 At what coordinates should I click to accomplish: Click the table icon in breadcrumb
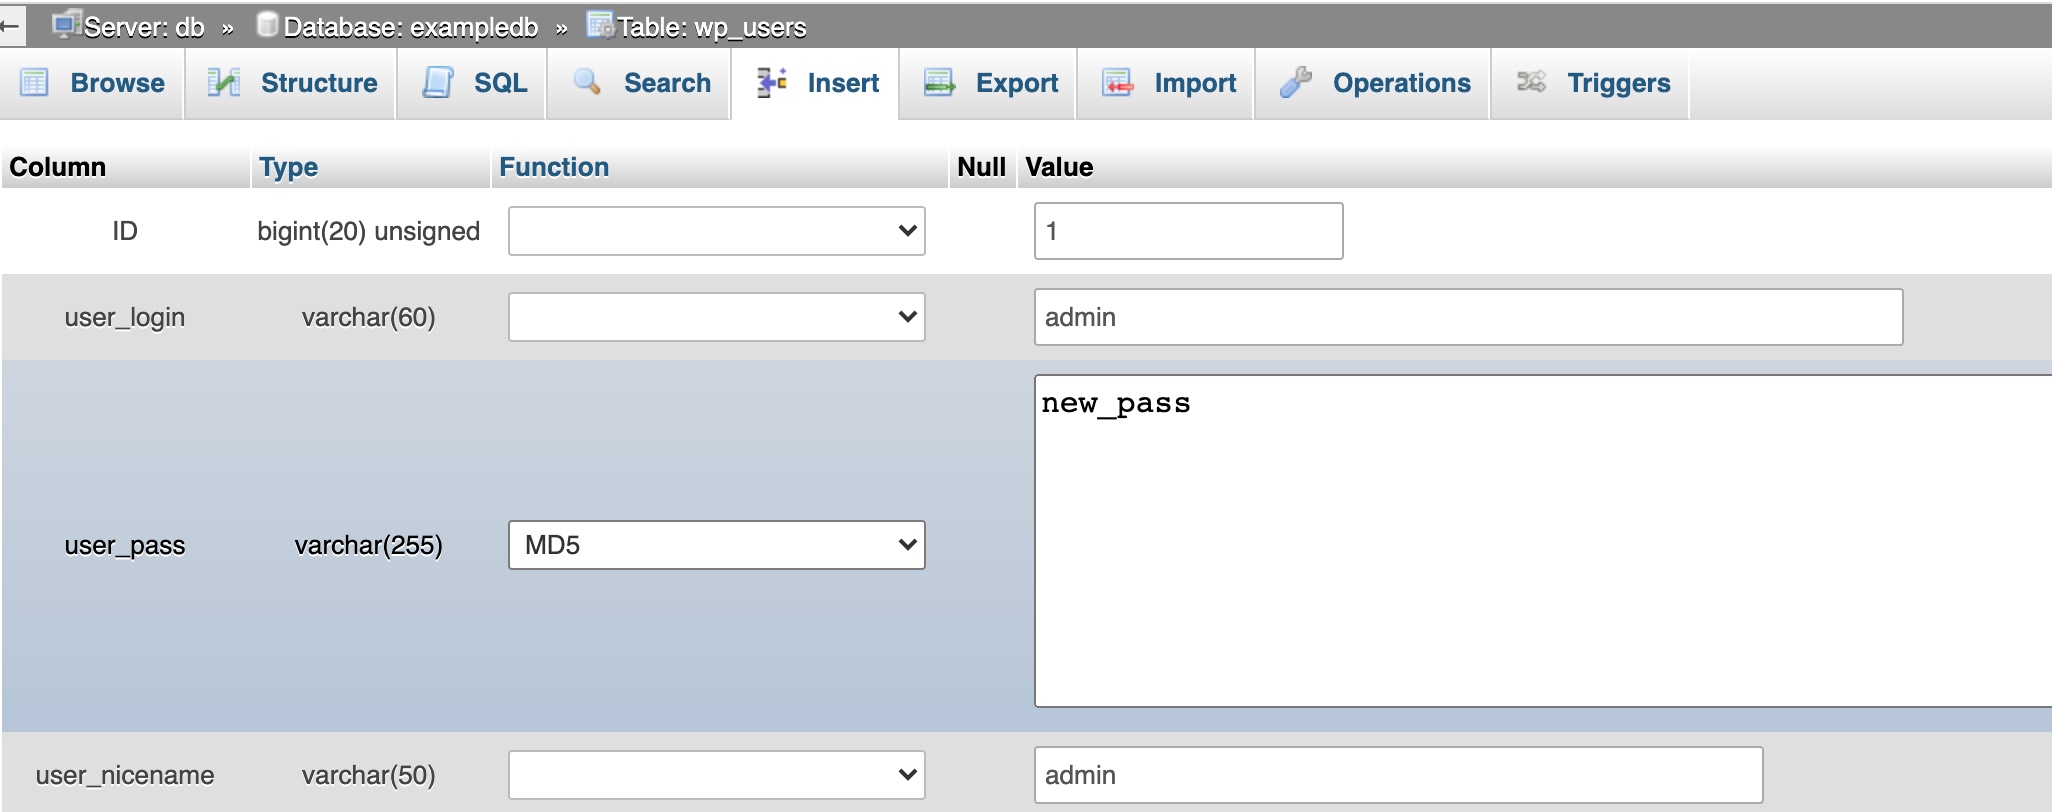pos(600,25)
